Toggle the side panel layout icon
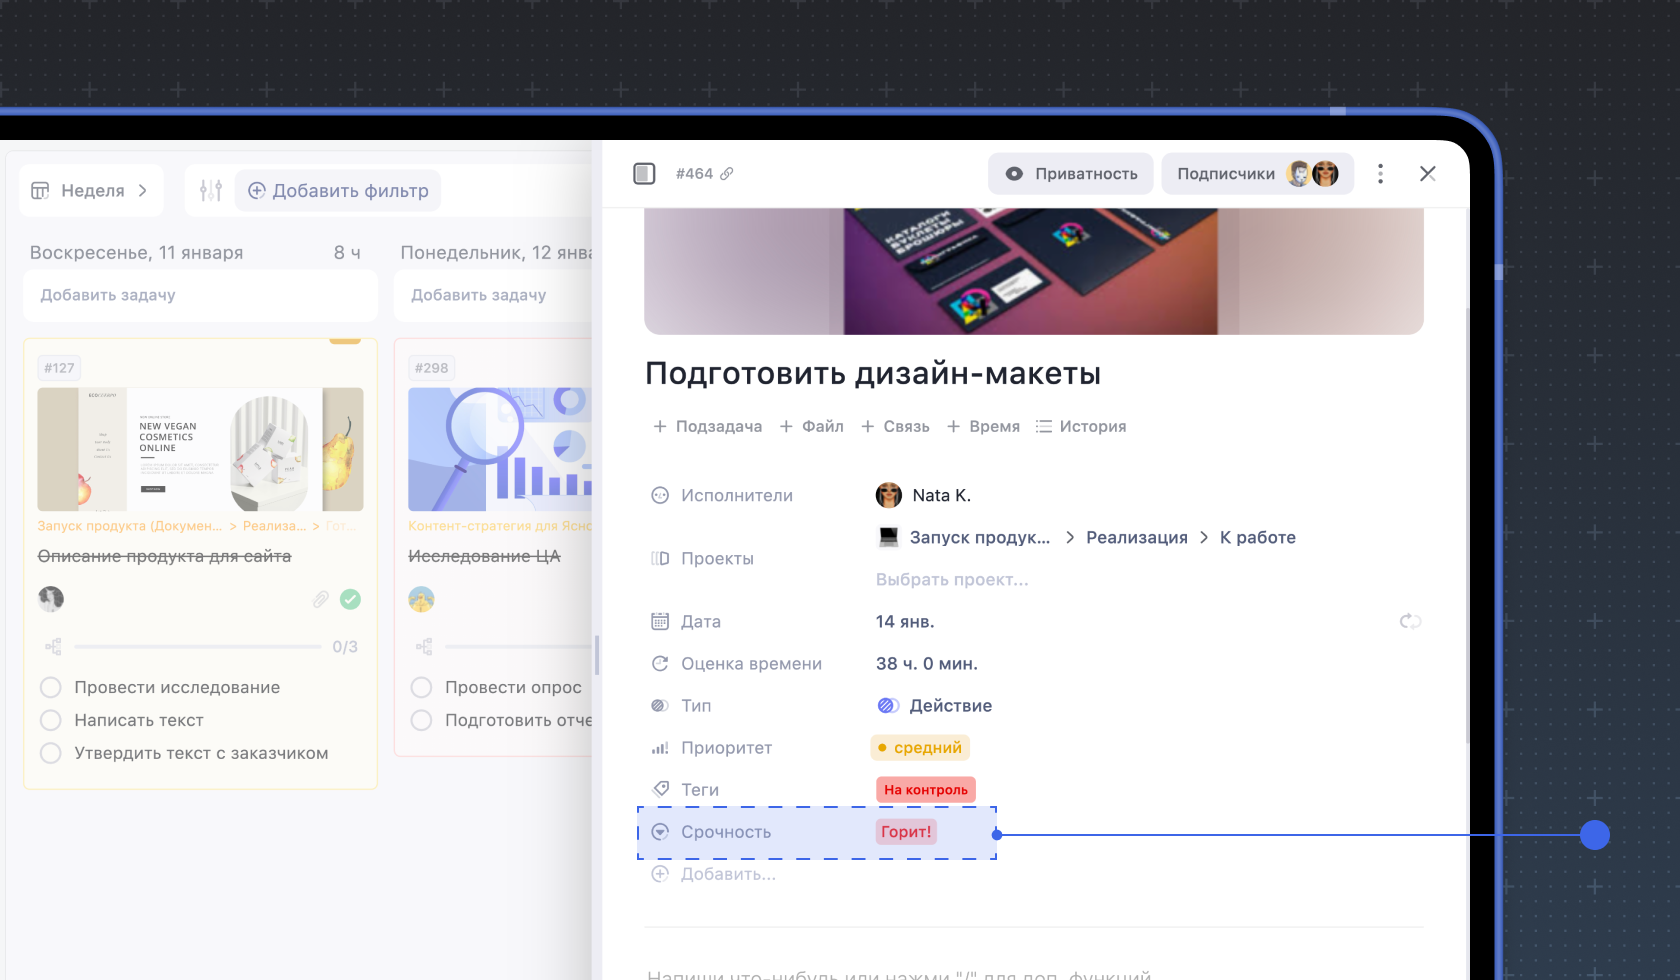This screenshot has height=980, width=1680. pos(644,174)
